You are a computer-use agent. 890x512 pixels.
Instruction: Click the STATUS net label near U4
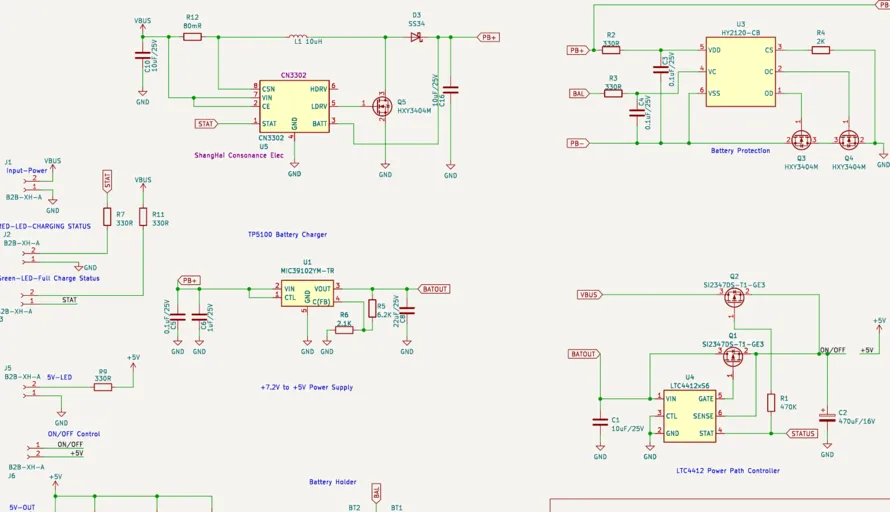(803, 434)
